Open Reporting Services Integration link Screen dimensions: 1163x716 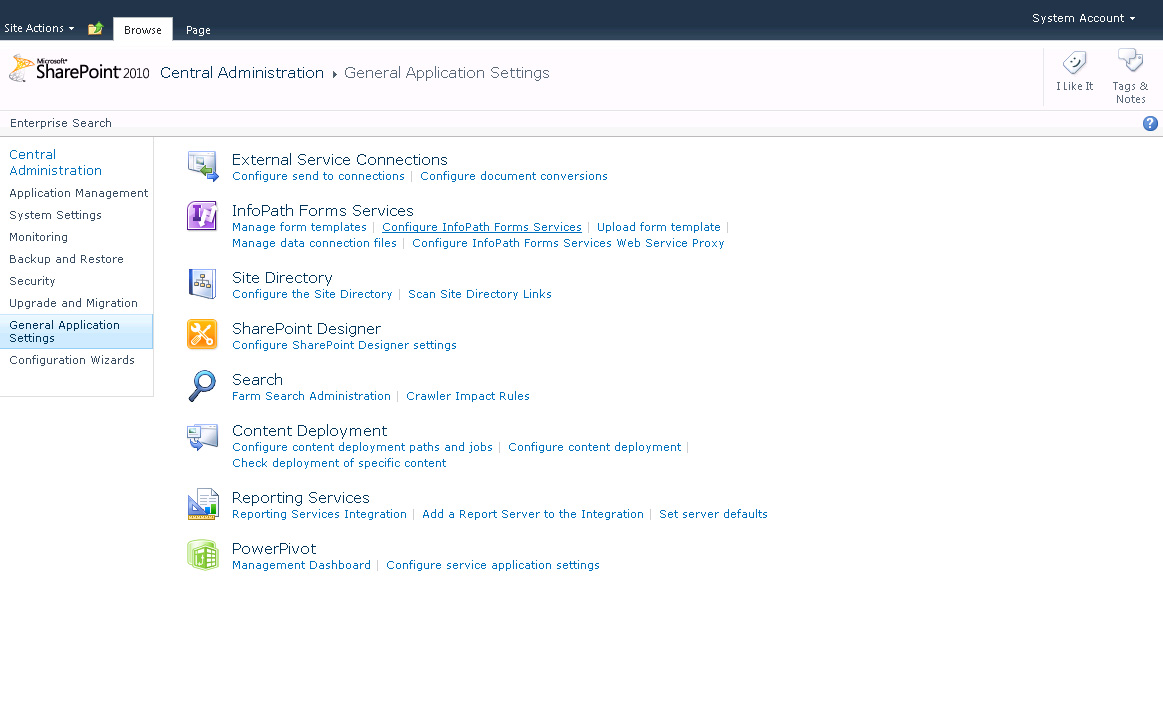pos(319,514)
